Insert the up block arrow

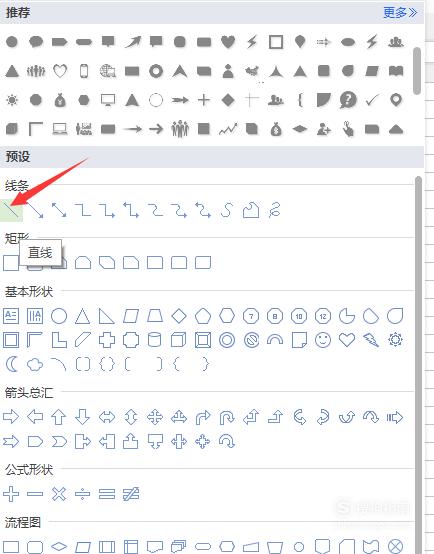(x=59, y=417)
